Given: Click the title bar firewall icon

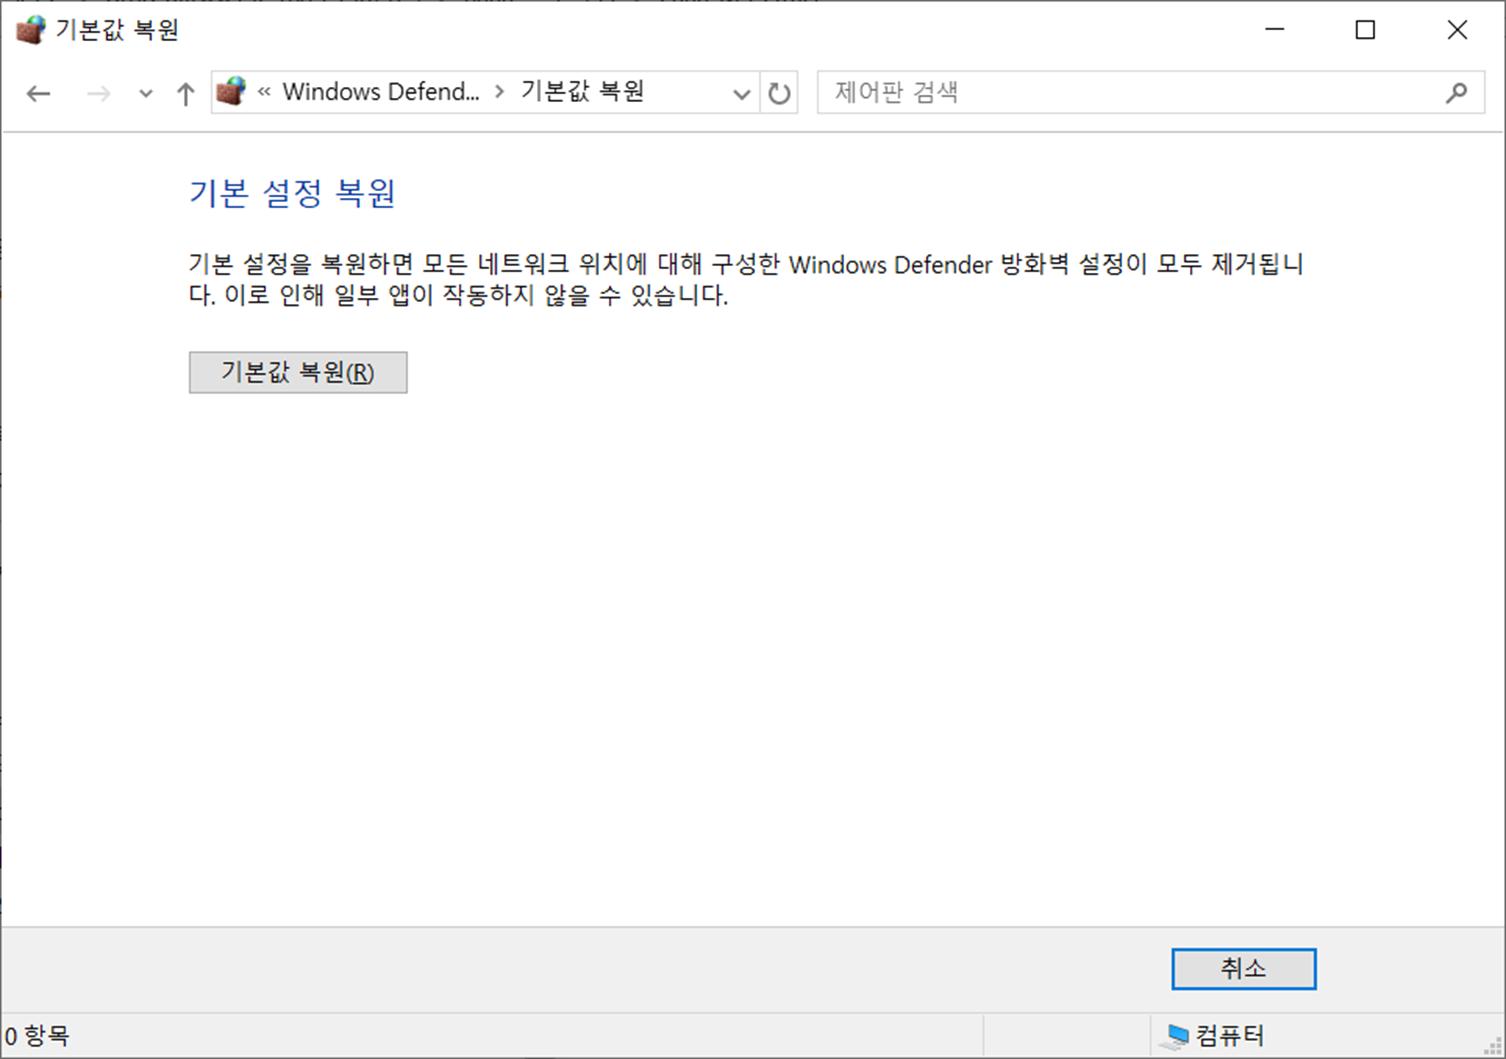Looking at the screenshot, I should pos(31,30).
